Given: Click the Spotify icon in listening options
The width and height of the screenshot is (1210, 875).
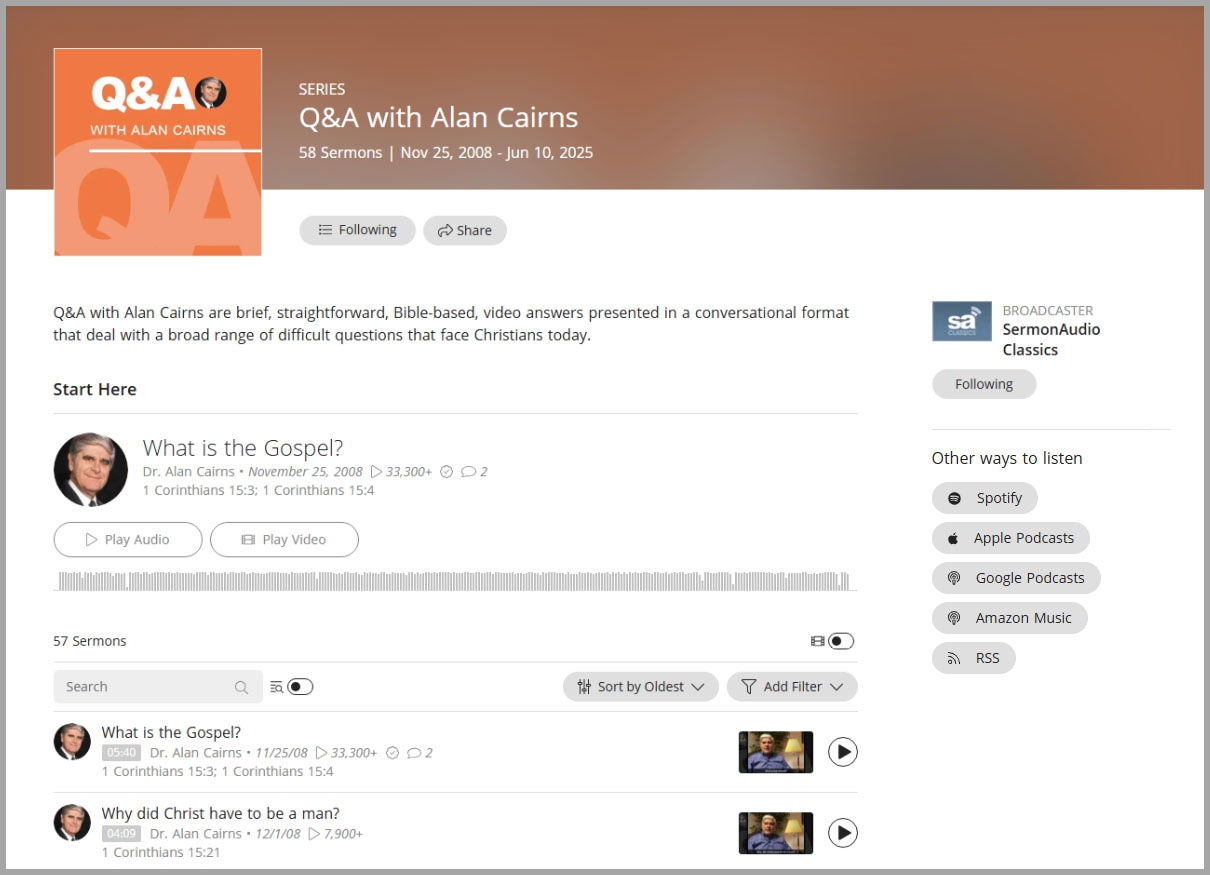Looking at the screenshot, I should pos(955,498).
